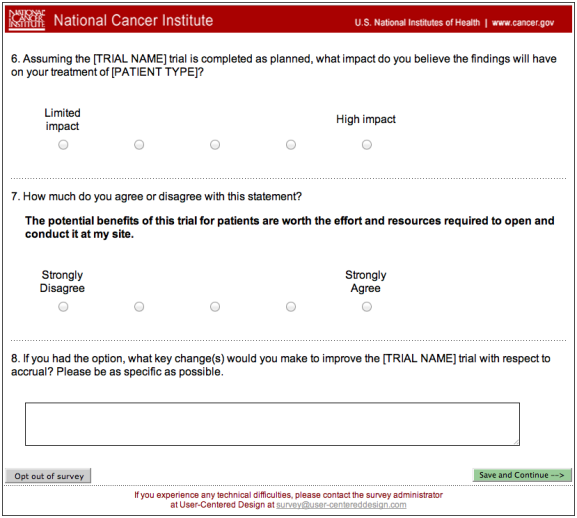
Task: Click question 7 'How much do you agree' text
Action: click(156, 196)
